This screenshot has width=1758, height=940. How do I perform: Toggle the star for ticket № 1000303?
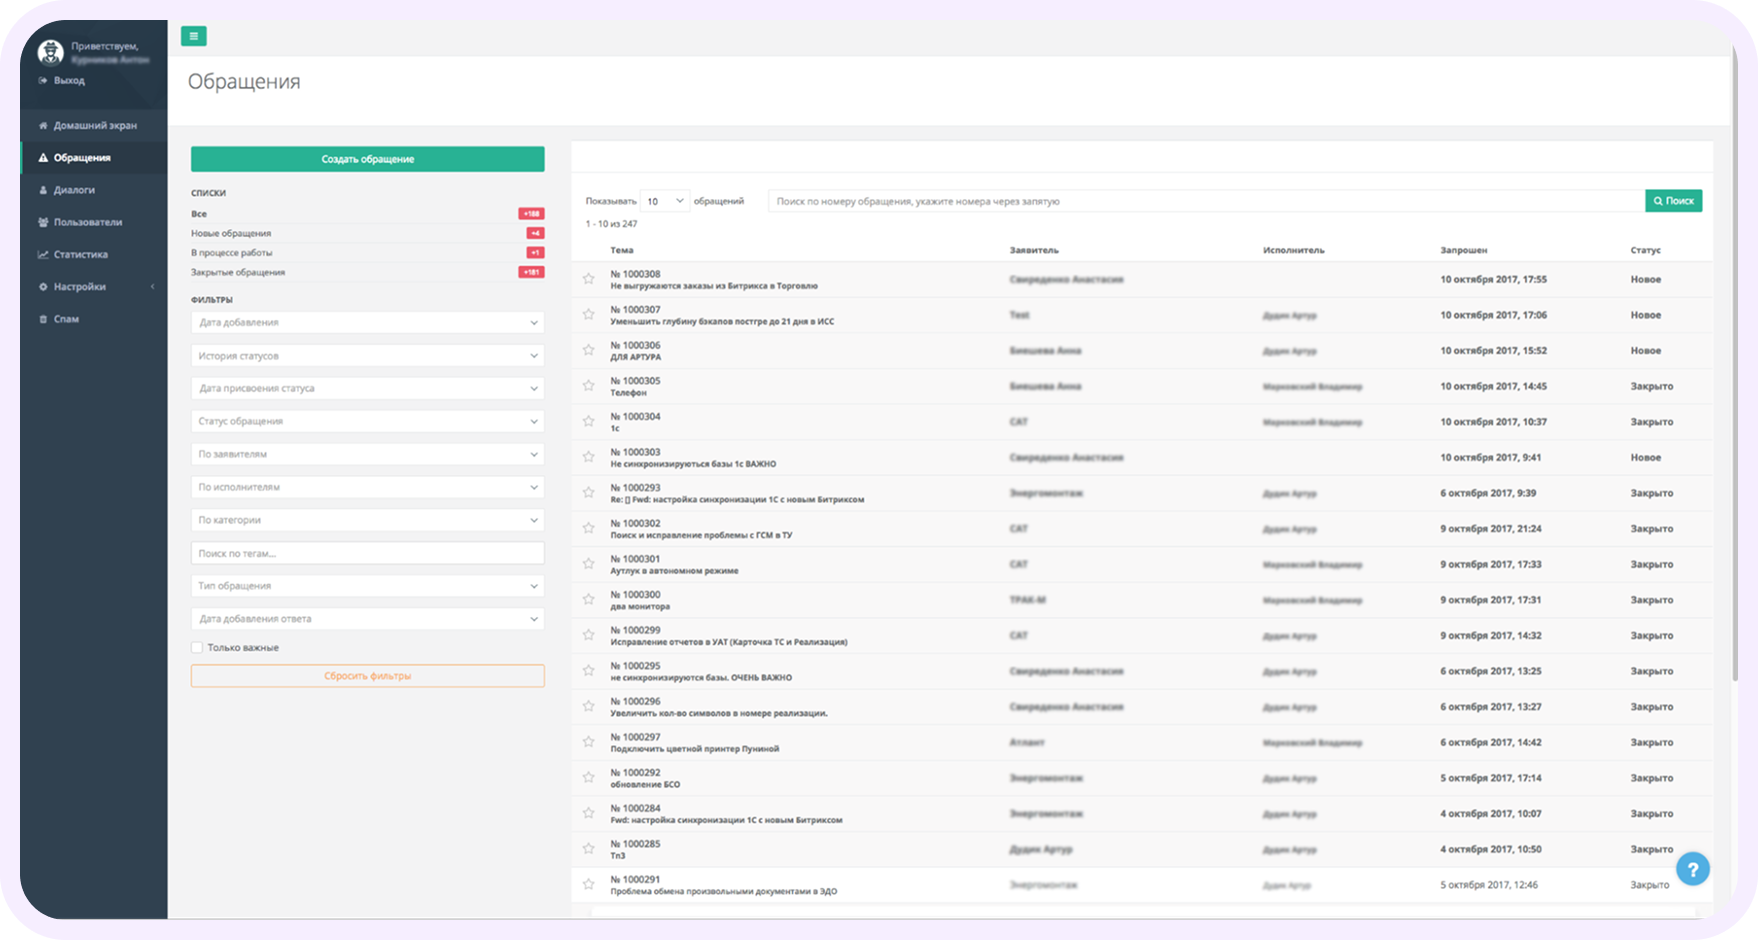tap(589, 457)
